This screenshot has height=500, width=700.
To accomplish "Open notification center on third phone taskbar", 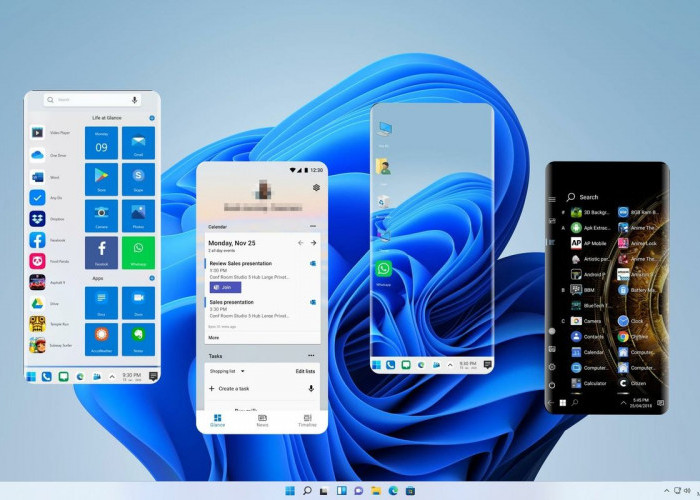I will point(488,365).
